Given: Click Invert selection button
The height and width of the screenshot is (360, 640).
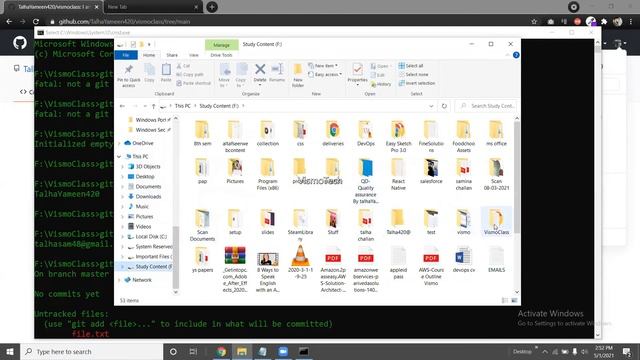Looking at the screenshot, I should 417,83.
